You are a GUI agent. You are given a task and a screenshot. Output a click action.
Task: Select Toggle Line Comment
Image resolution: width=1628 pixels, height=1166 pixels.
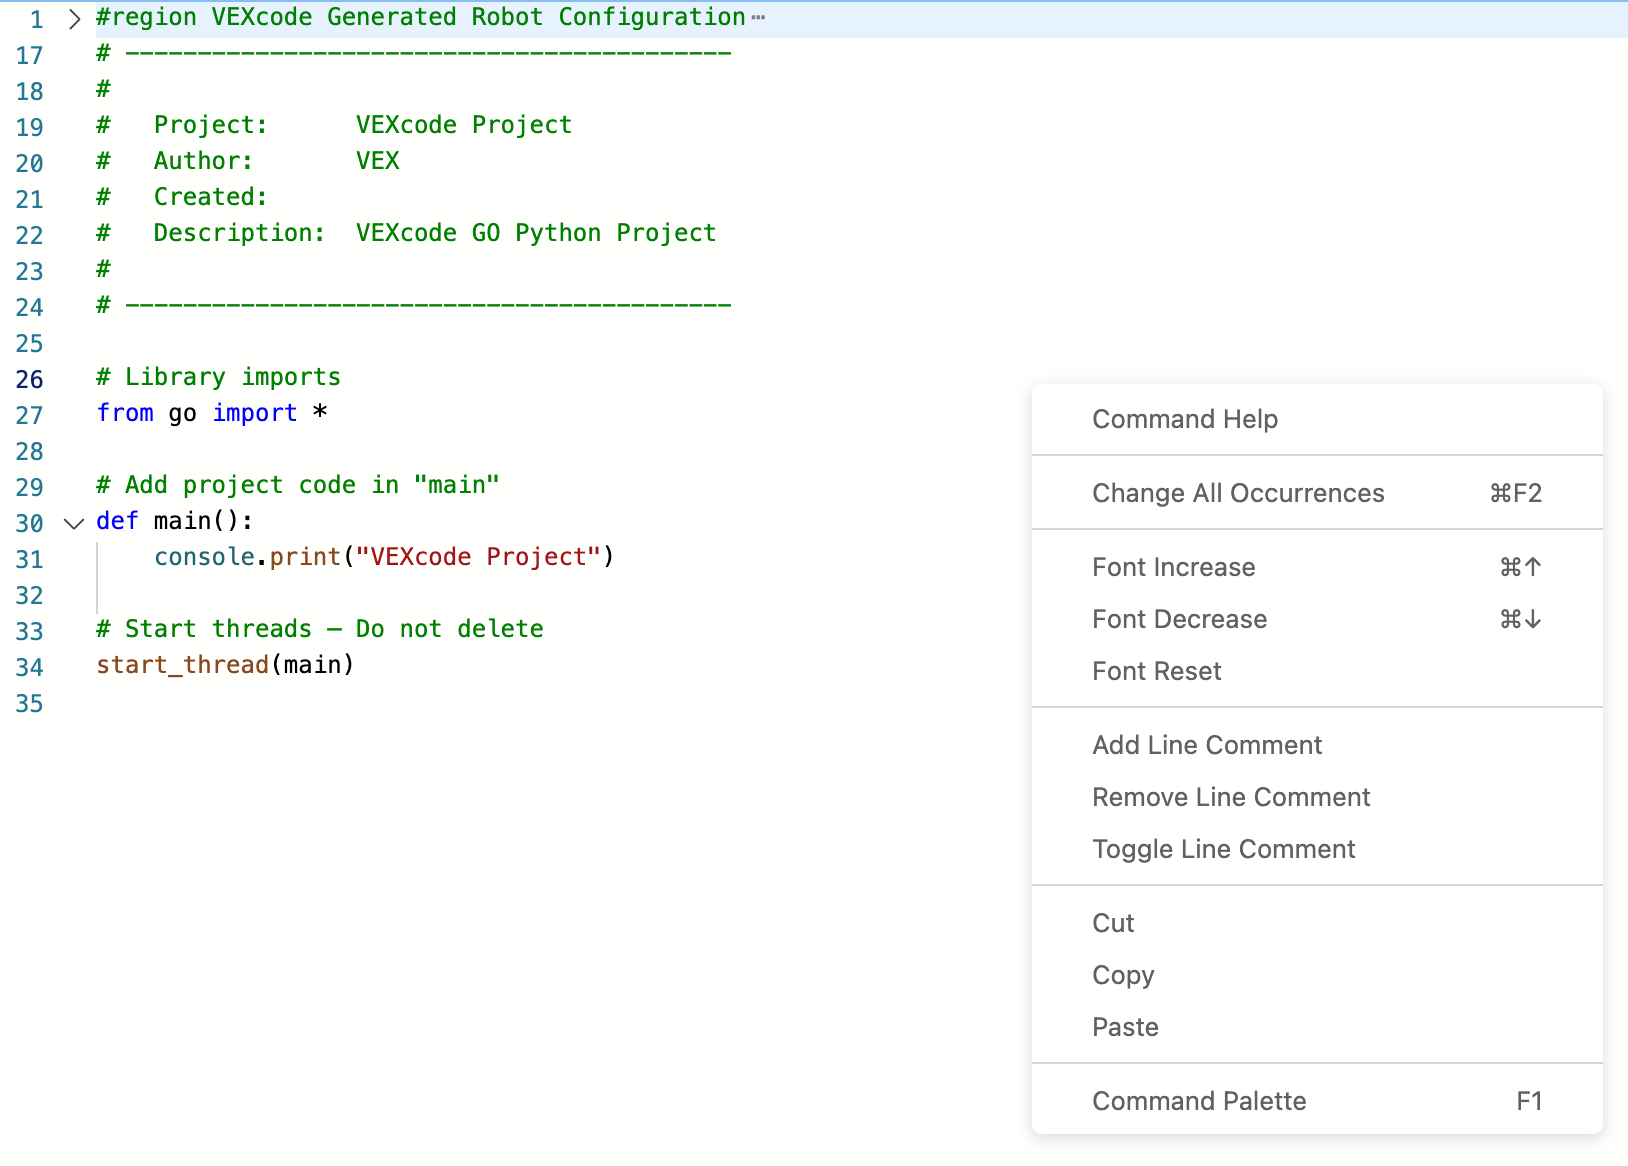click(1223, 849)
